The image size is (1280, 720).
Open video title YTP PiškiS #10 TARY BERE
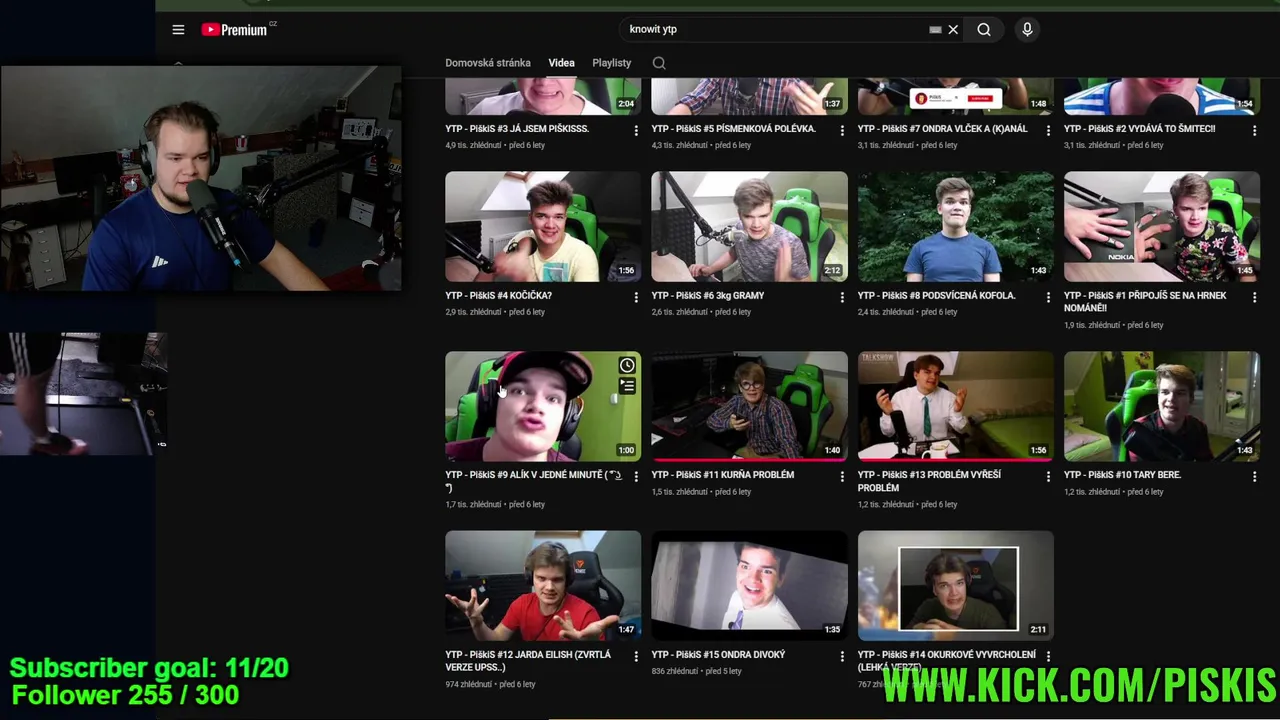1122,475
